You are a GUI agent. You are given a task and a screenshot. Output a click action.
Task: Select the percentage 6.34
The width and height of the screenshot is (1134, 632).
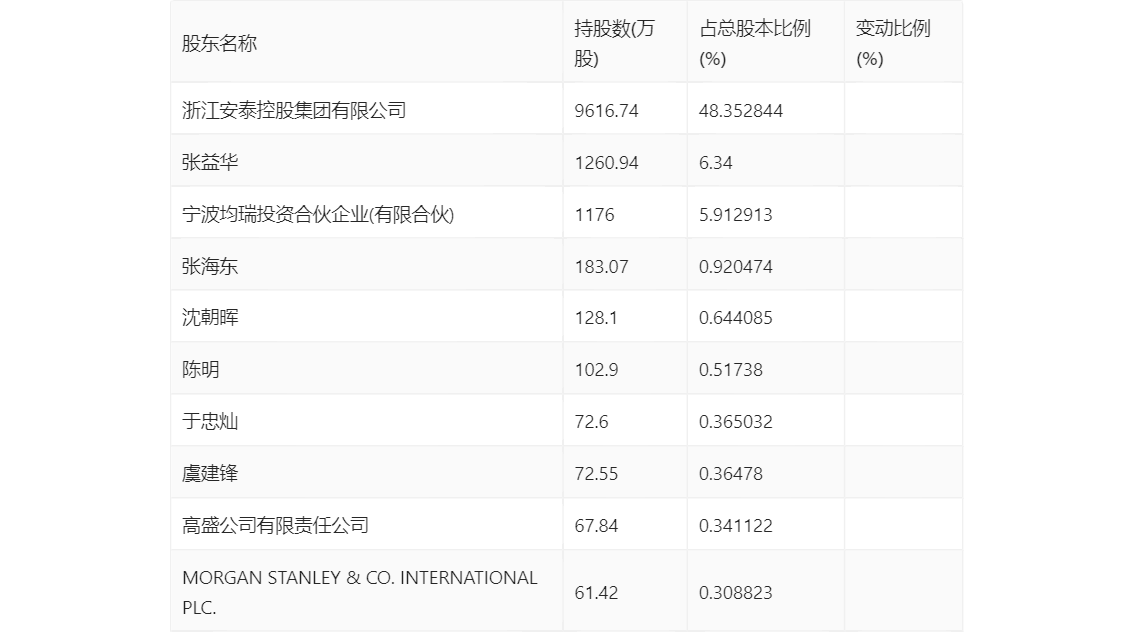pos(715,163)
